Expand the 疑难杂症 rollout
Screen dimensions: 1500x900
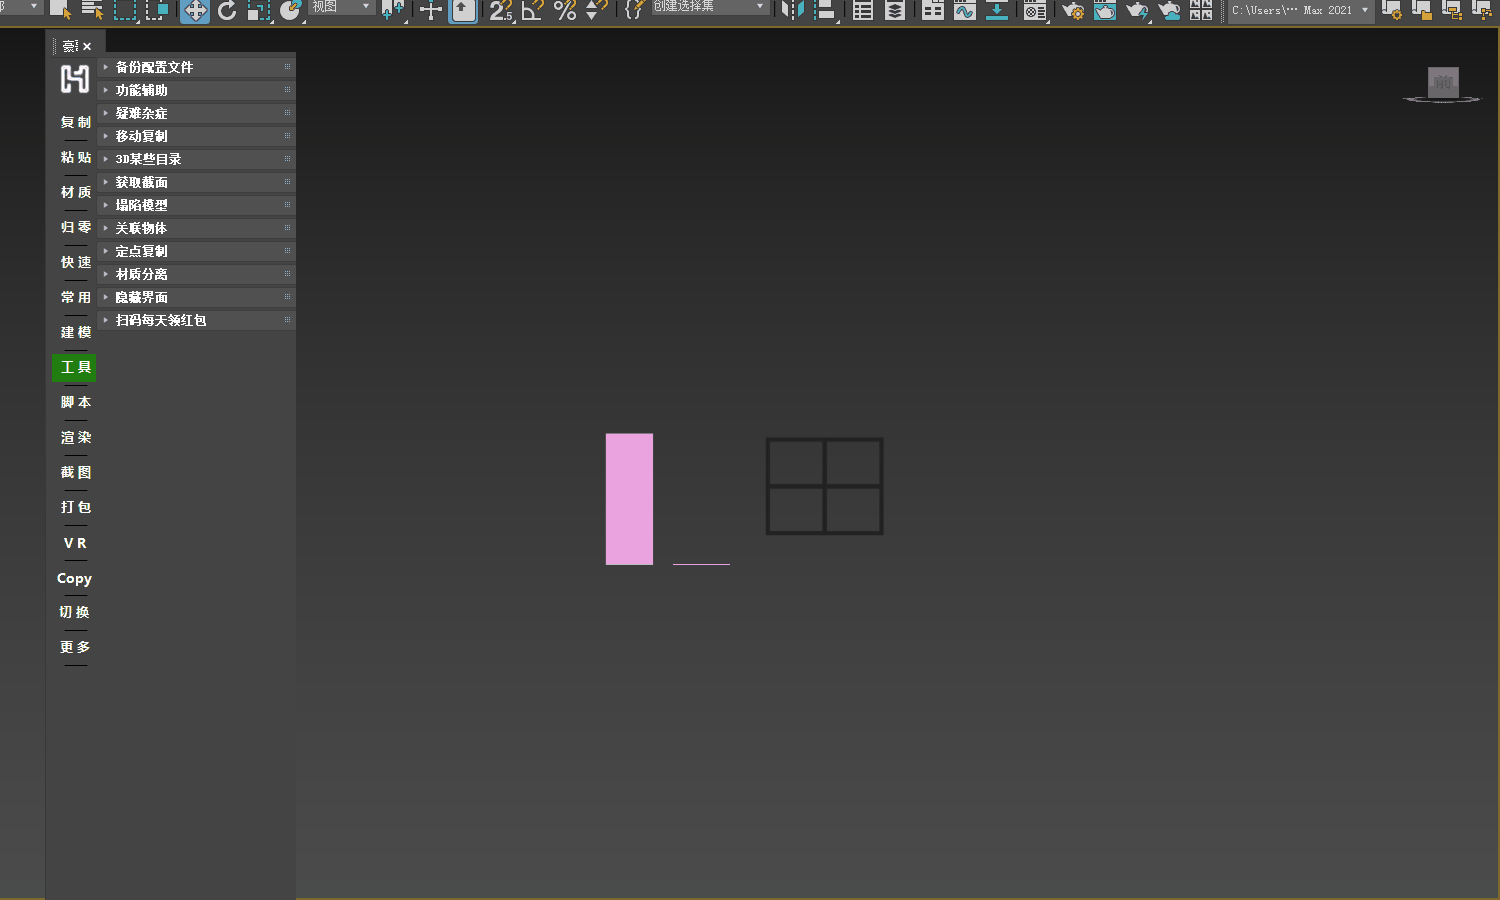point(197,113)
